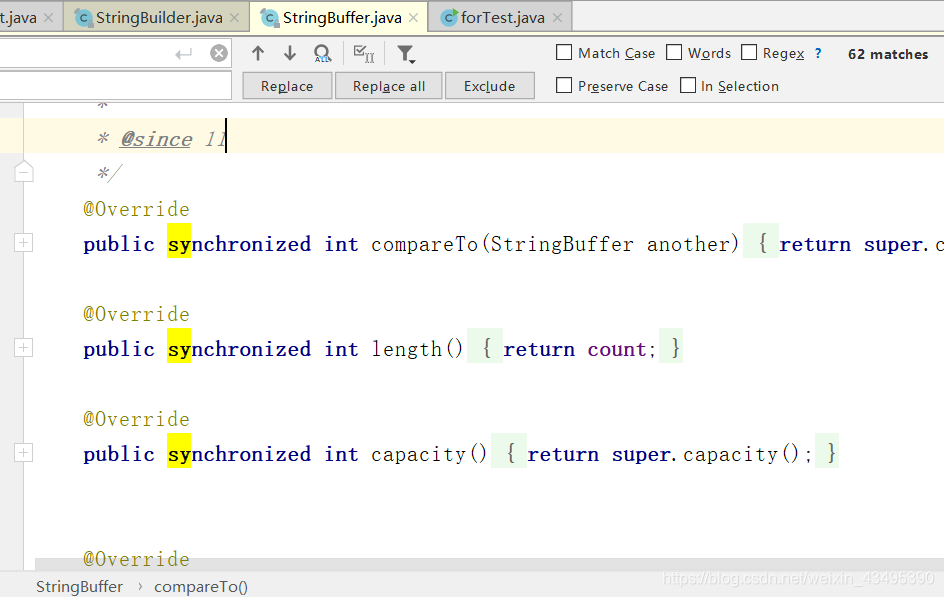Screen dimensions: 944x597
Task: Enable In Selection checkbox
Action: coord(688,85)
